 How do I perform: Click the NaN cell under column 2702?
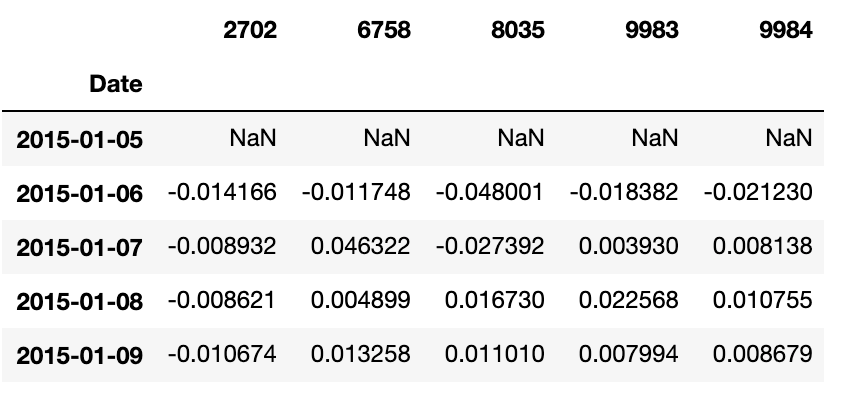(x=253, y=138)
